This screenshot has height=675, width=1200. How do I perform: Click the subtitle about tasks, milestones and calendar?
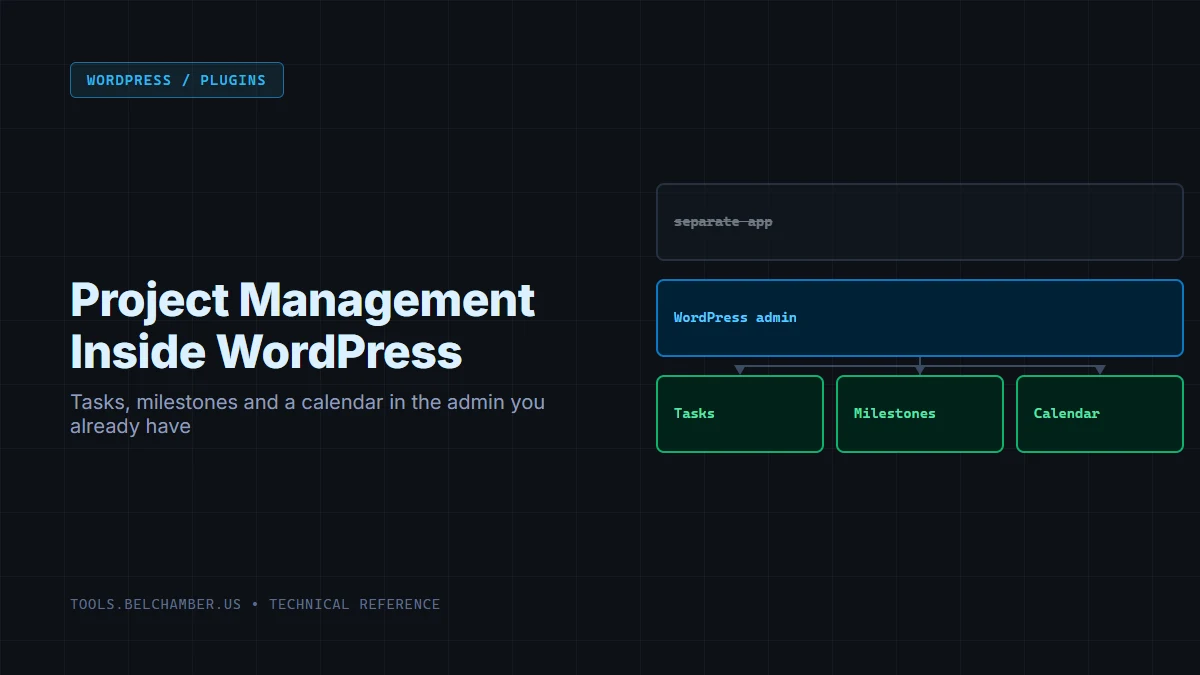point(307,414)
